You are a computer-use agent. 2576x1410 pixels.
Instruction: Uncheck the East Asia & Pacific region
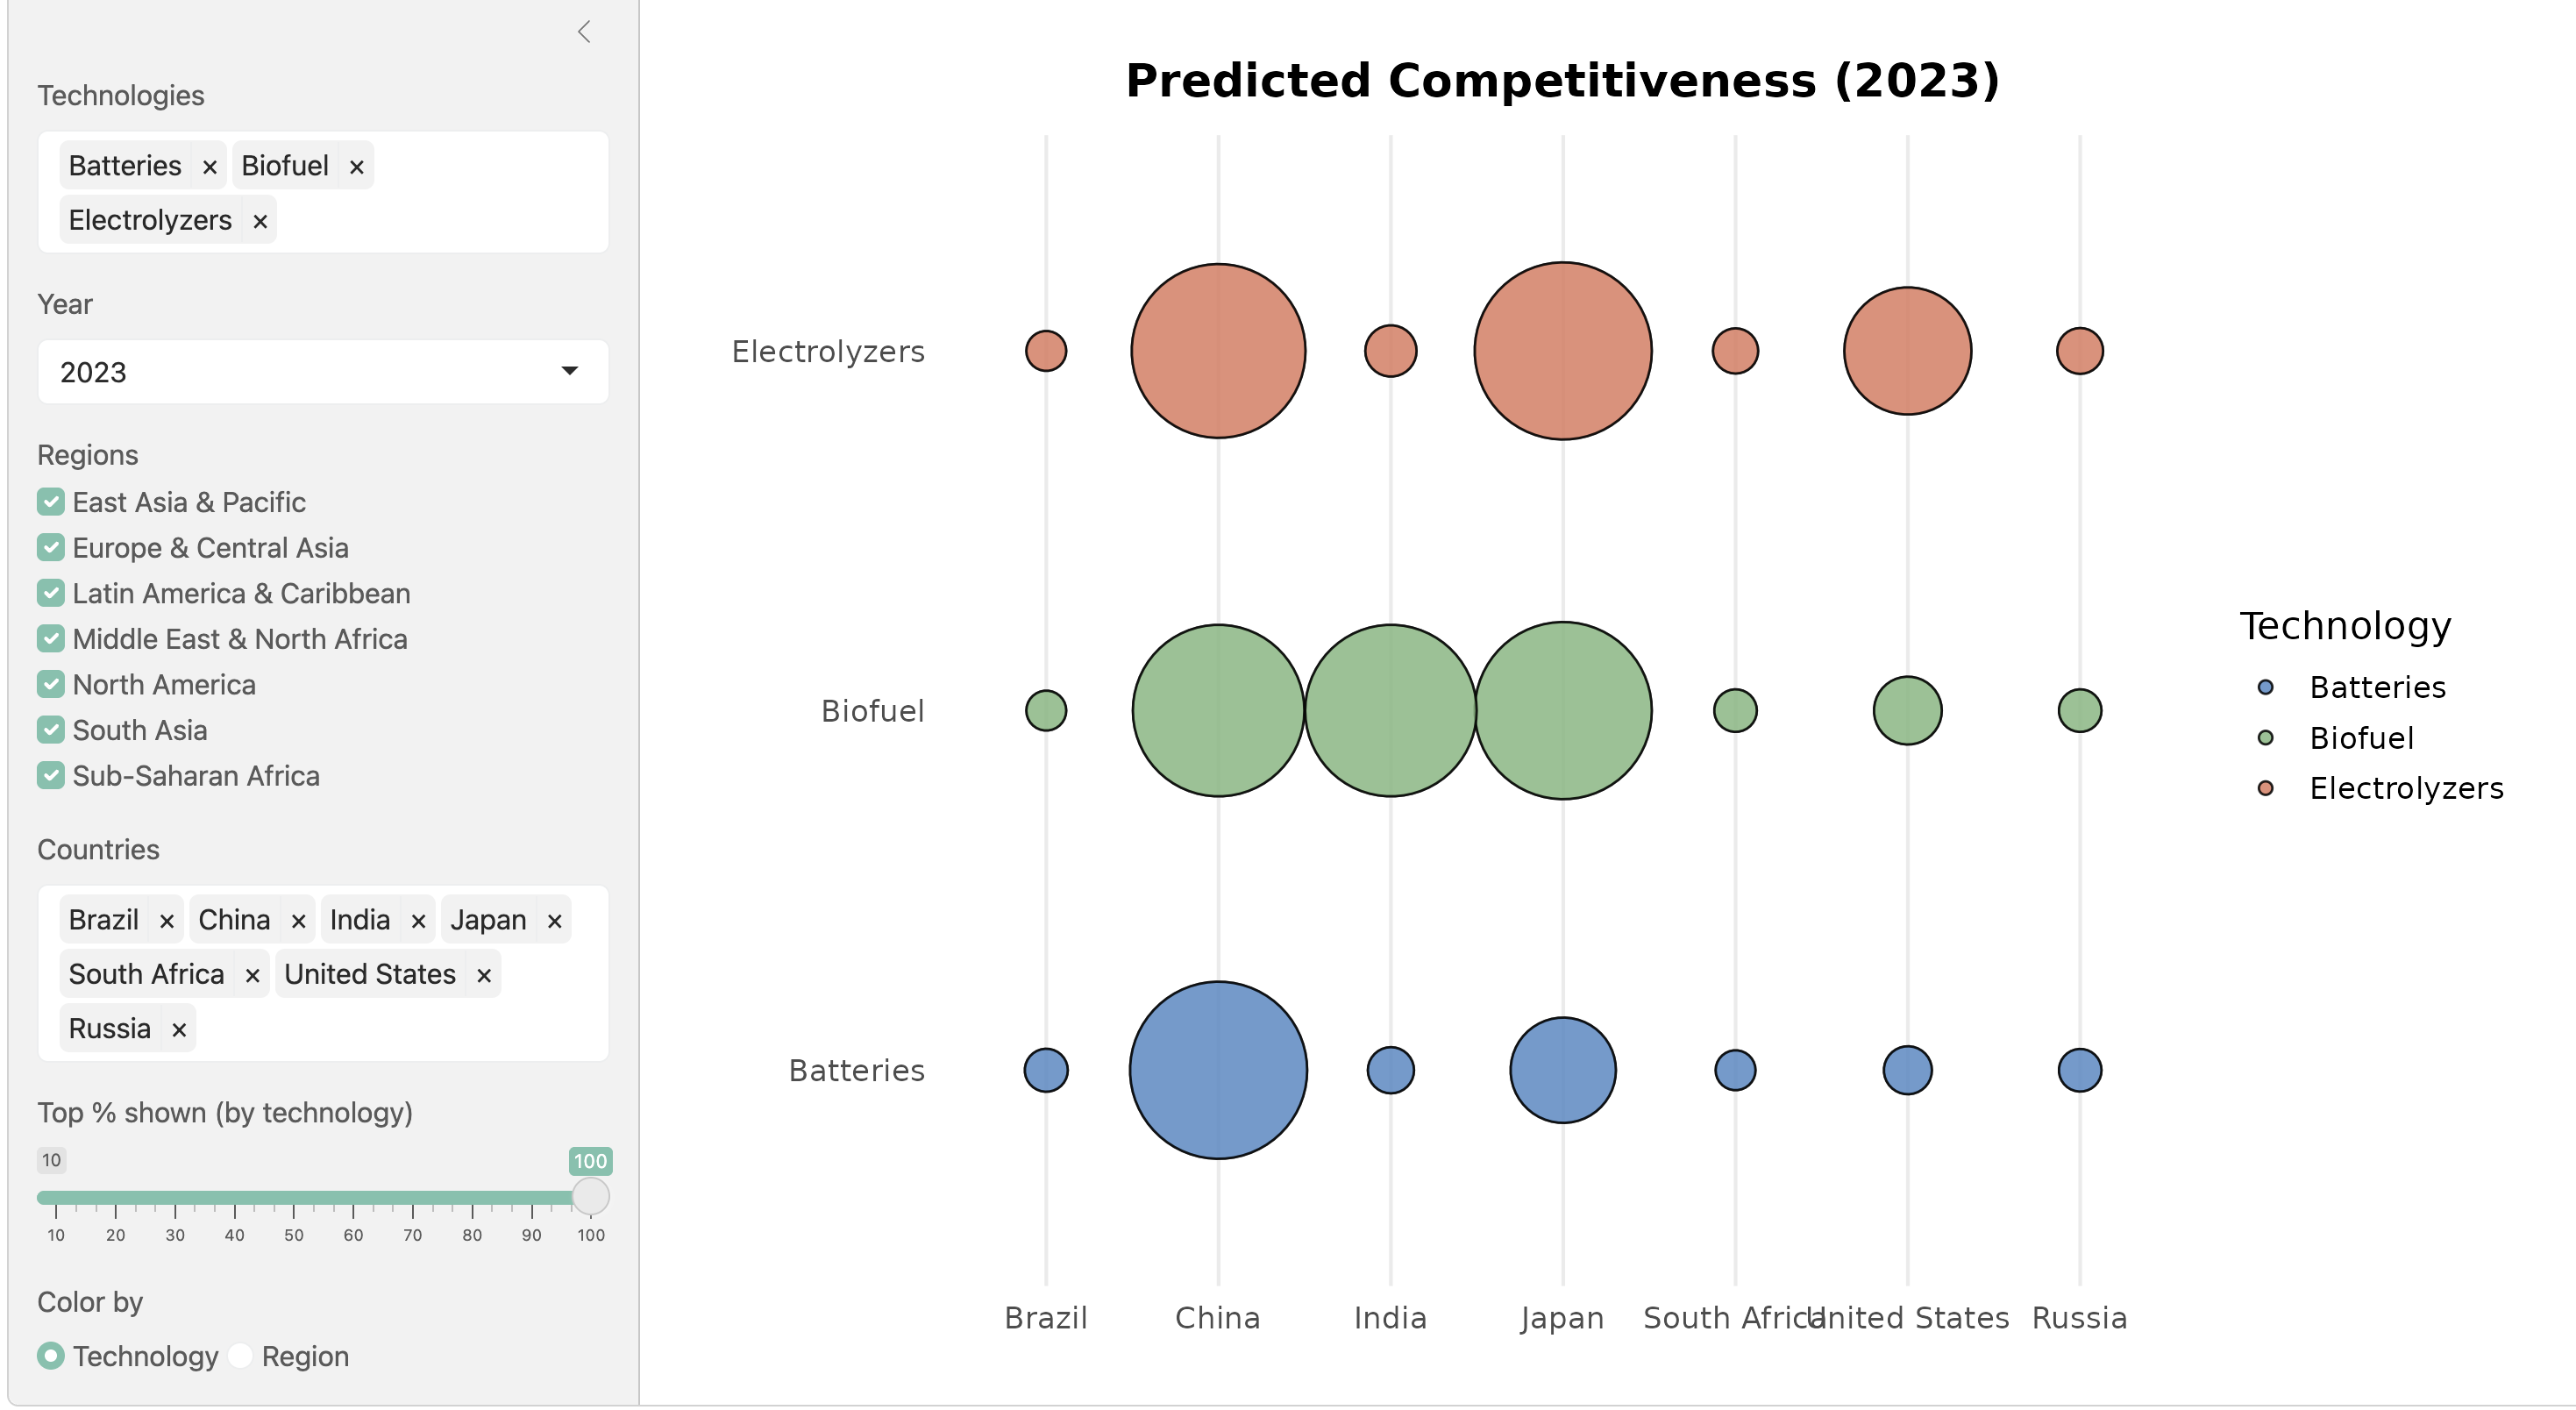51,502
